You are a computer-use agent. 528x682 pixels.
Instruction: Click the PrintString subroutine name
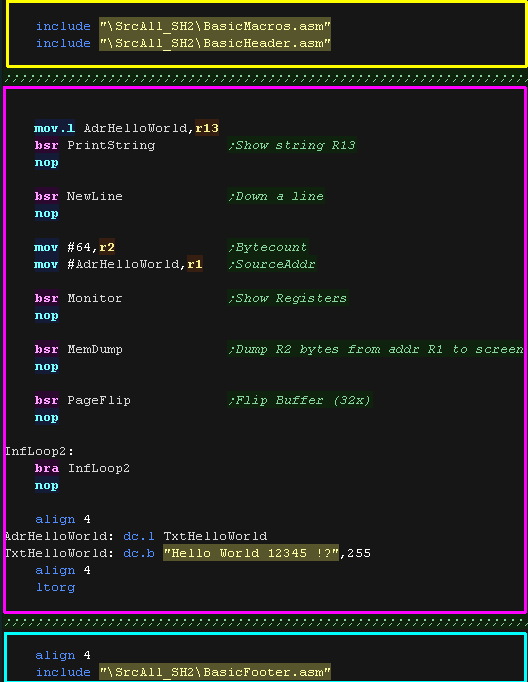click(x=111, y=145)
